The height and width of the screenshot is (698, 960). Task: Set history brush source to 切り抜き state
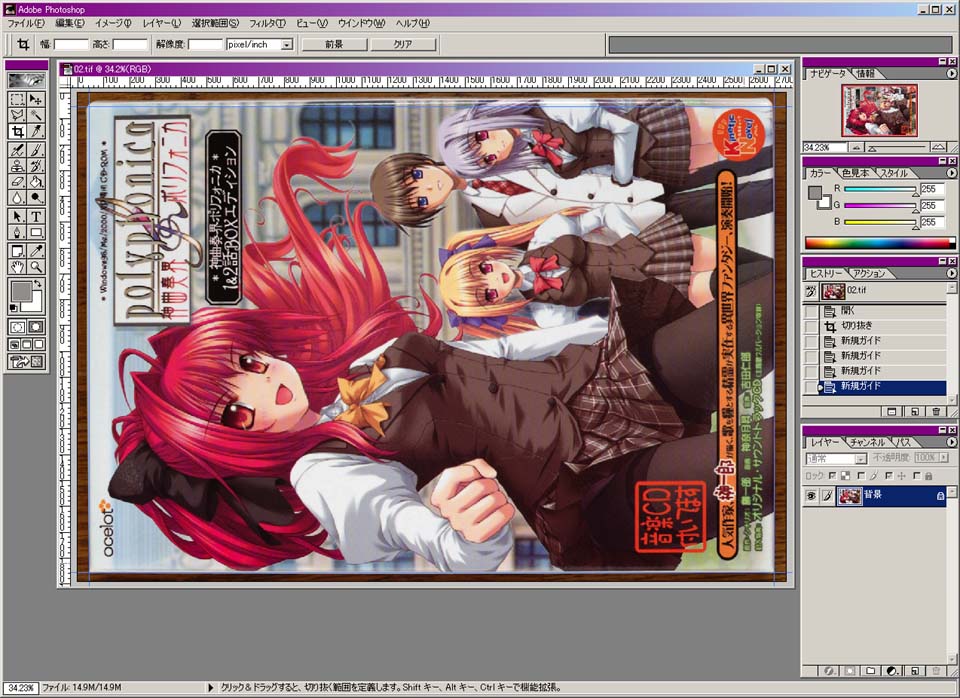tap(811, 326)
